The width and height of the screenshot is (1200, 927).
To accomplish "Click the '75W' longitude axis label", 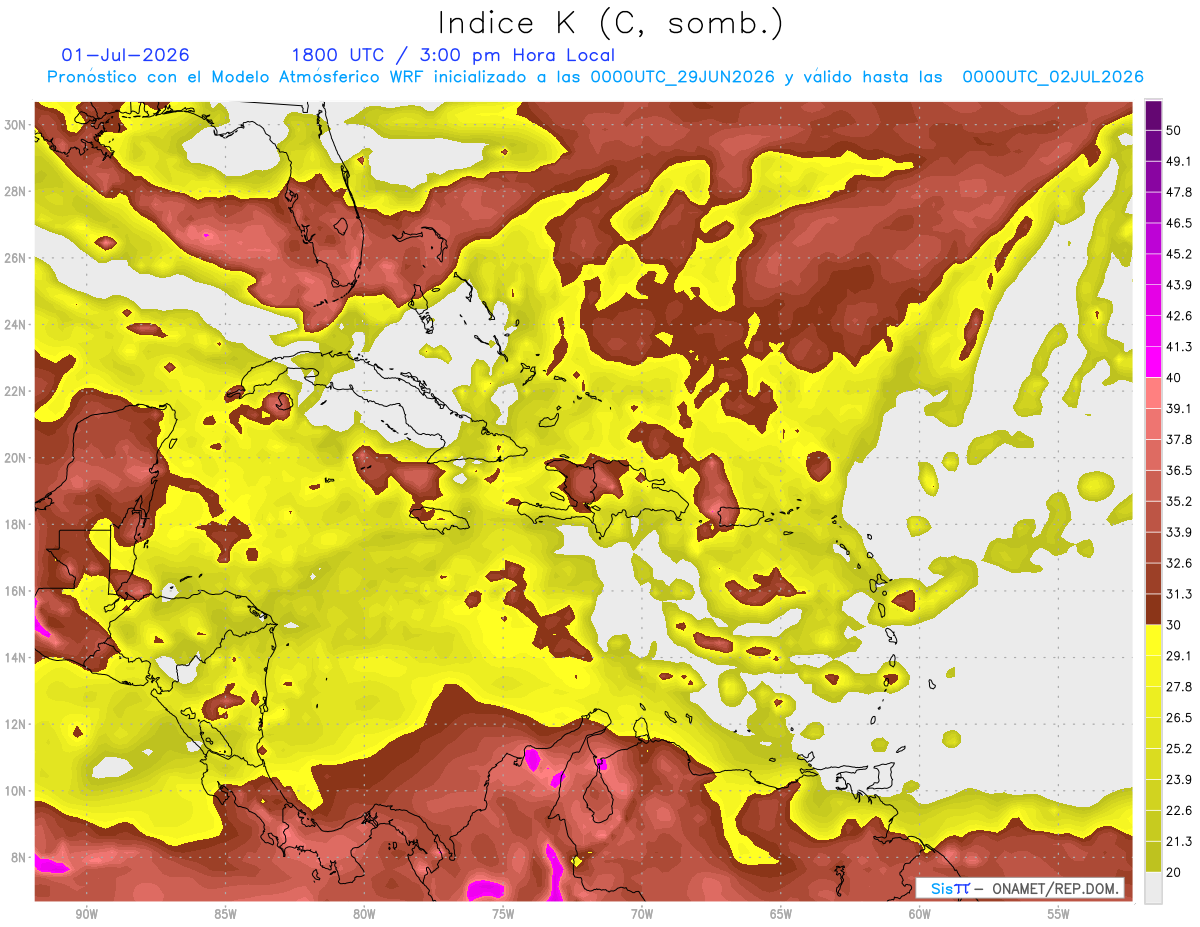I will tap(503, 914).
